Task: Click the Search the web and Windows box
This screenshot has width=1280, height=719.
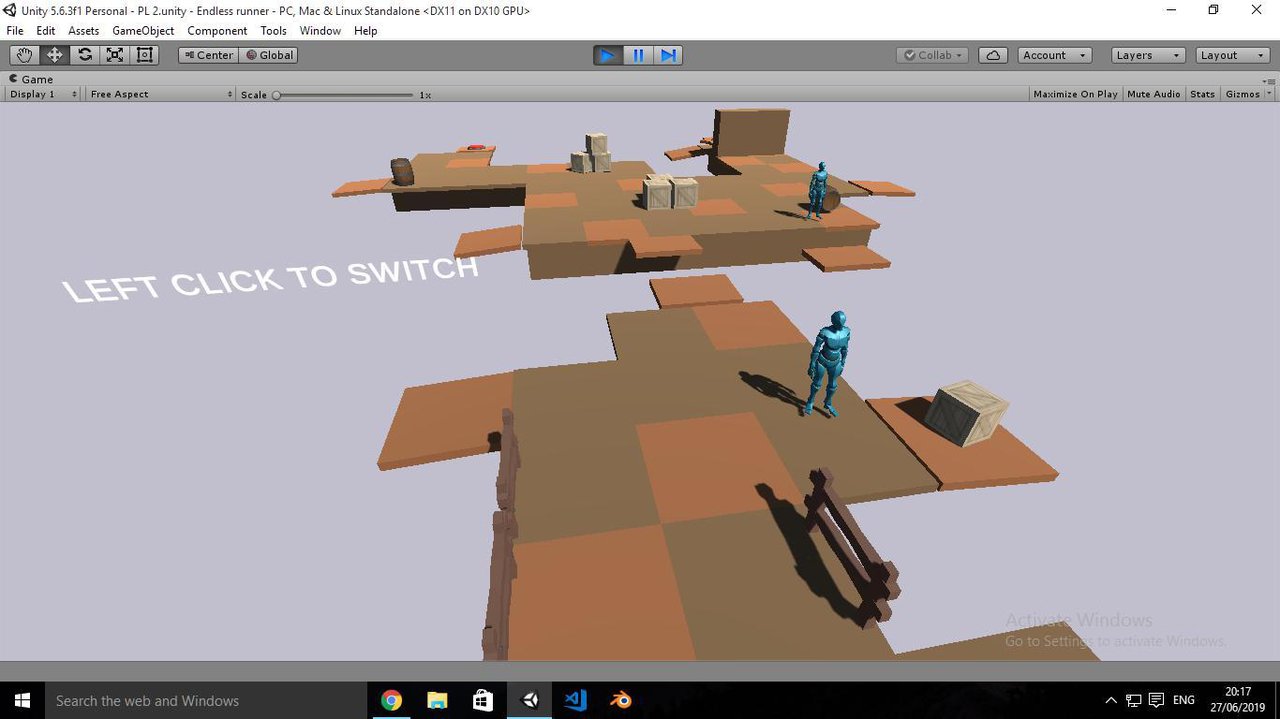Action: tap(205, 700)
